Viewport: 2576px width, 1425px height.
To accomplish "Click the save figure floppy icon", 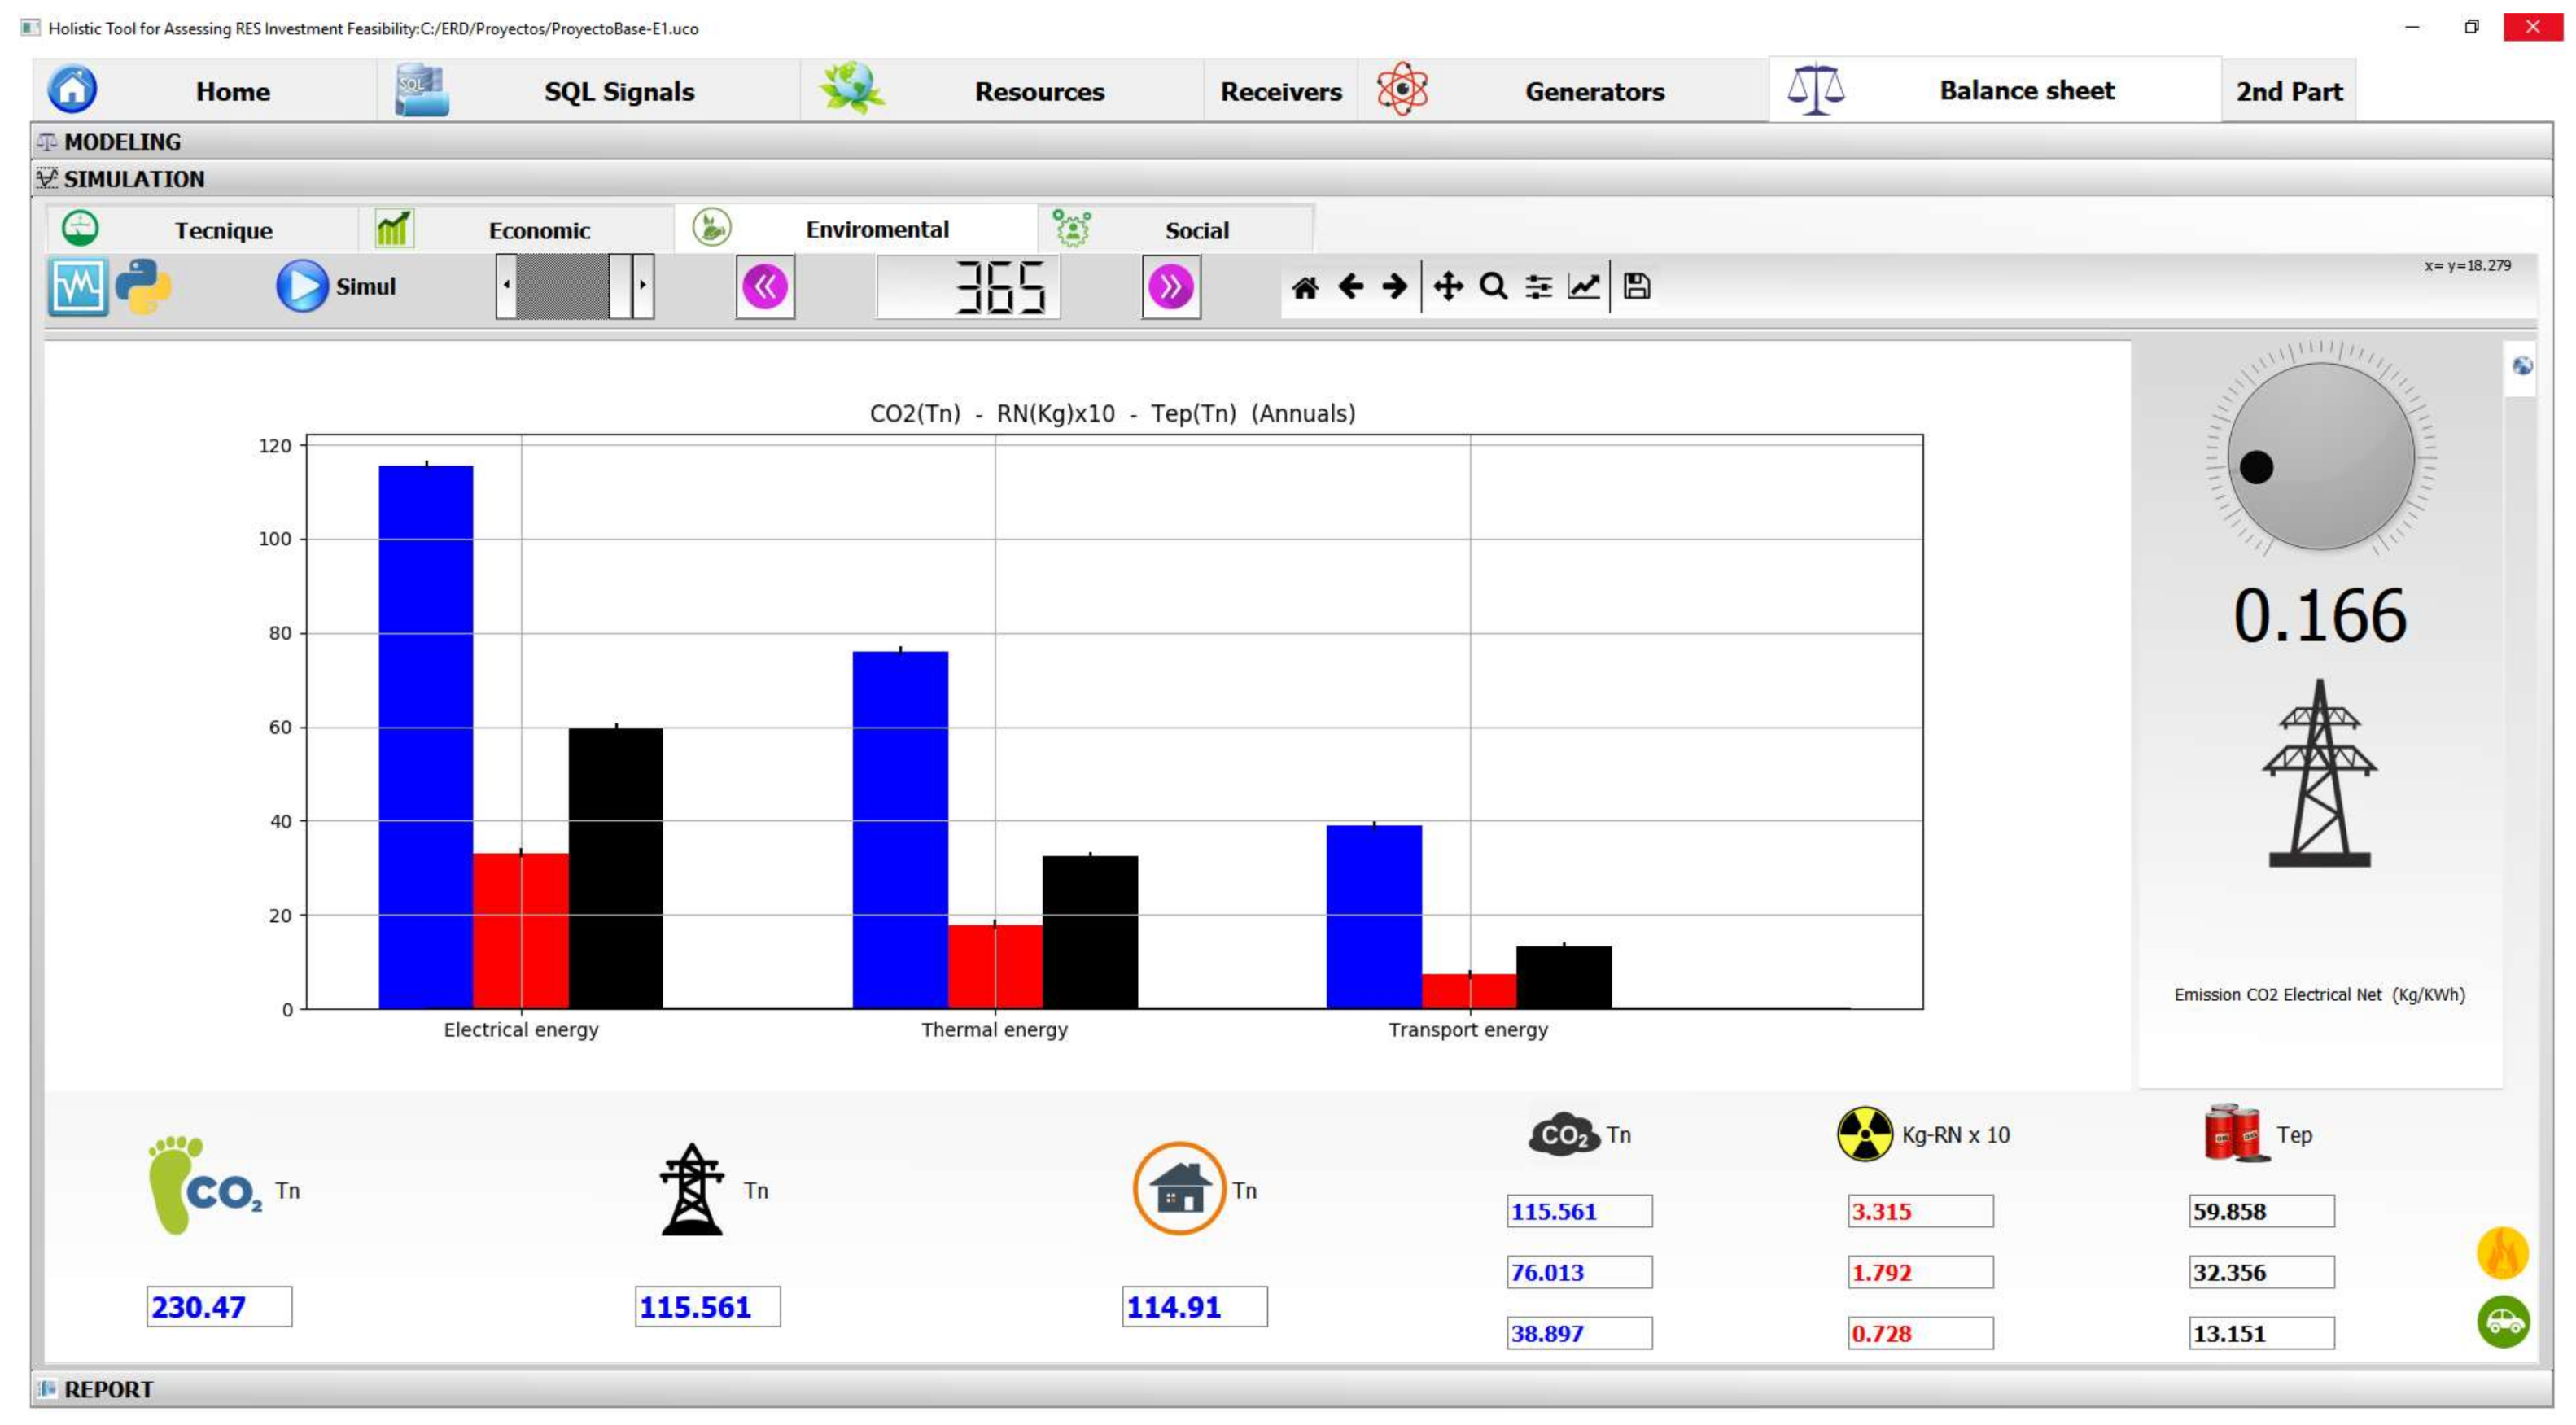I will (x=1636, y=288).
